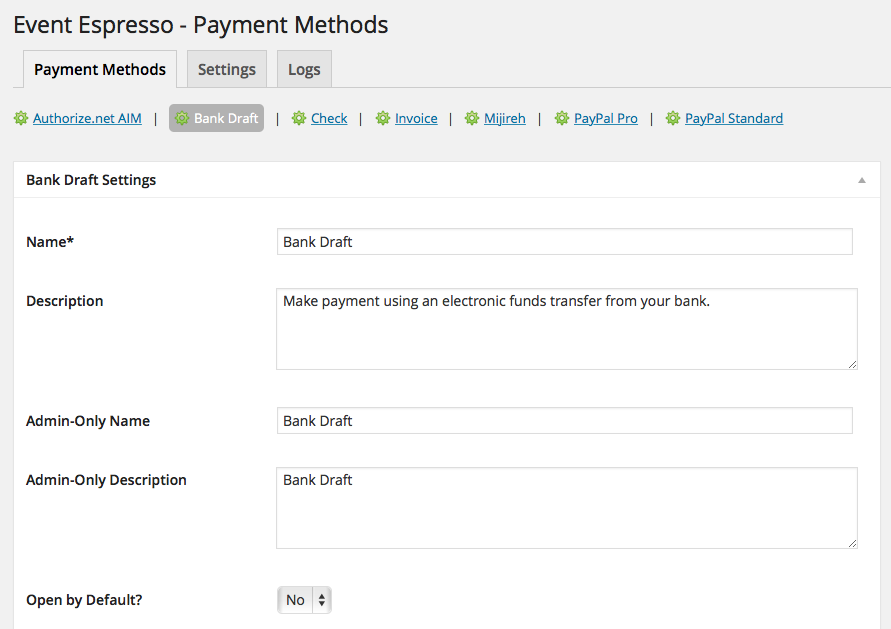Click the gear icon beside Mijireh
Viewport: 891px width, 629px height.
tap(472, 118)
